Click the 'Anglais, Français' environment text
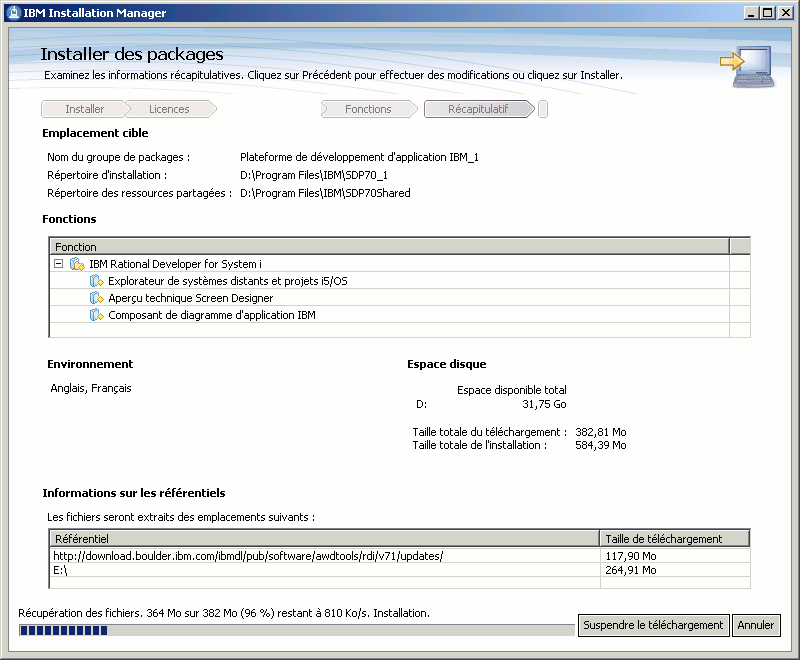Image resolution: width=800 pixels, height=660 pixels. tap(91, 388)
